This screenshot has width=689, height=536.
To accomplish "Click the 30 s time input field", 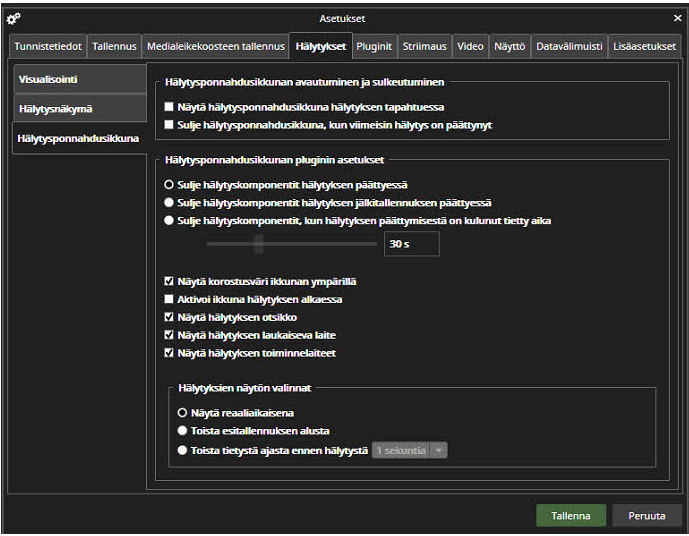I will [x=410, y=244].
